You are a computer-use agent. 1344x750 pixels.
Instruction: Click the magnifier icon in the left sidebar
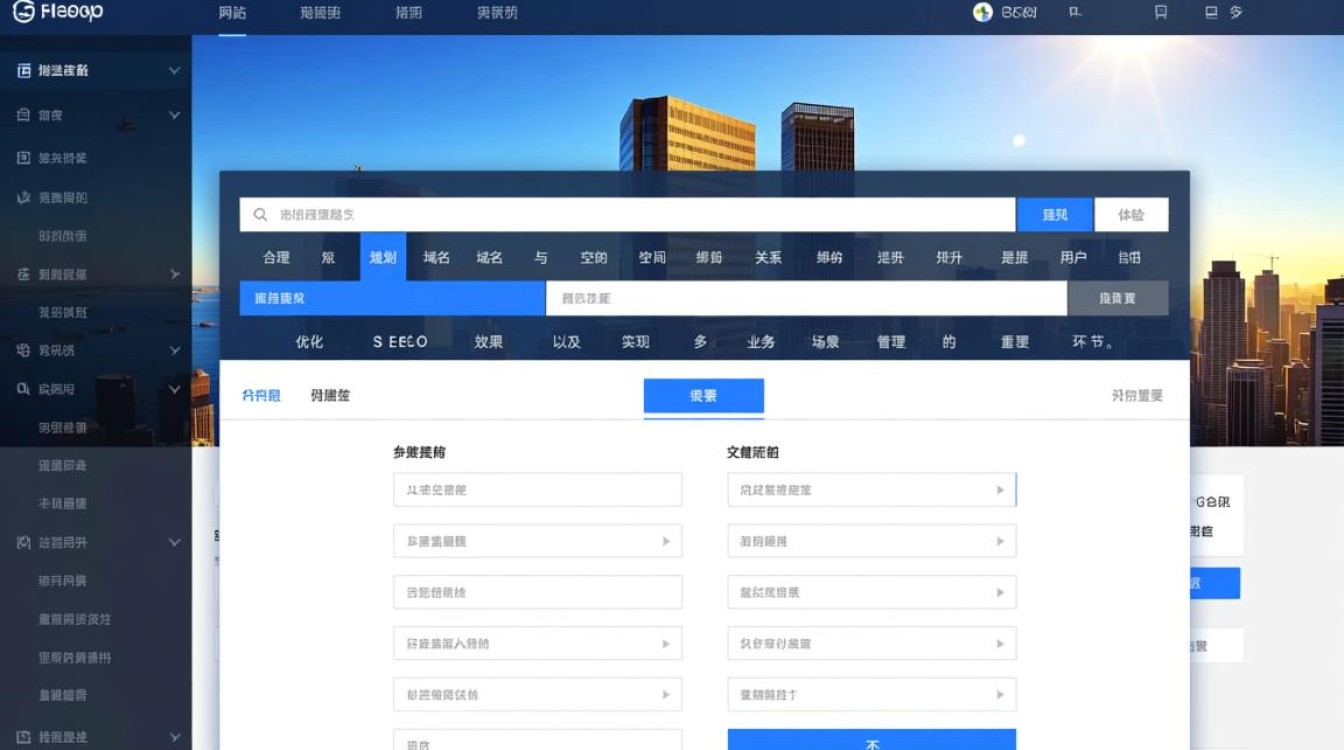[24, 389]
